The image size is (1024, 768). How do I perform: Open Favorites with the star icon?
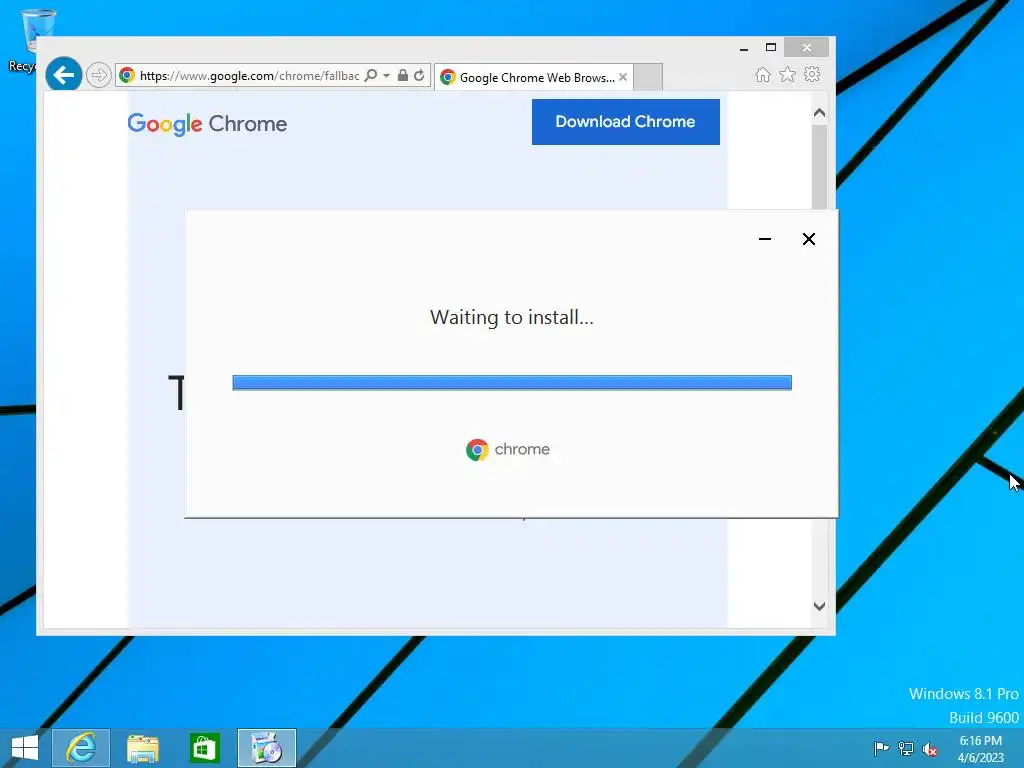coord(788,74)
